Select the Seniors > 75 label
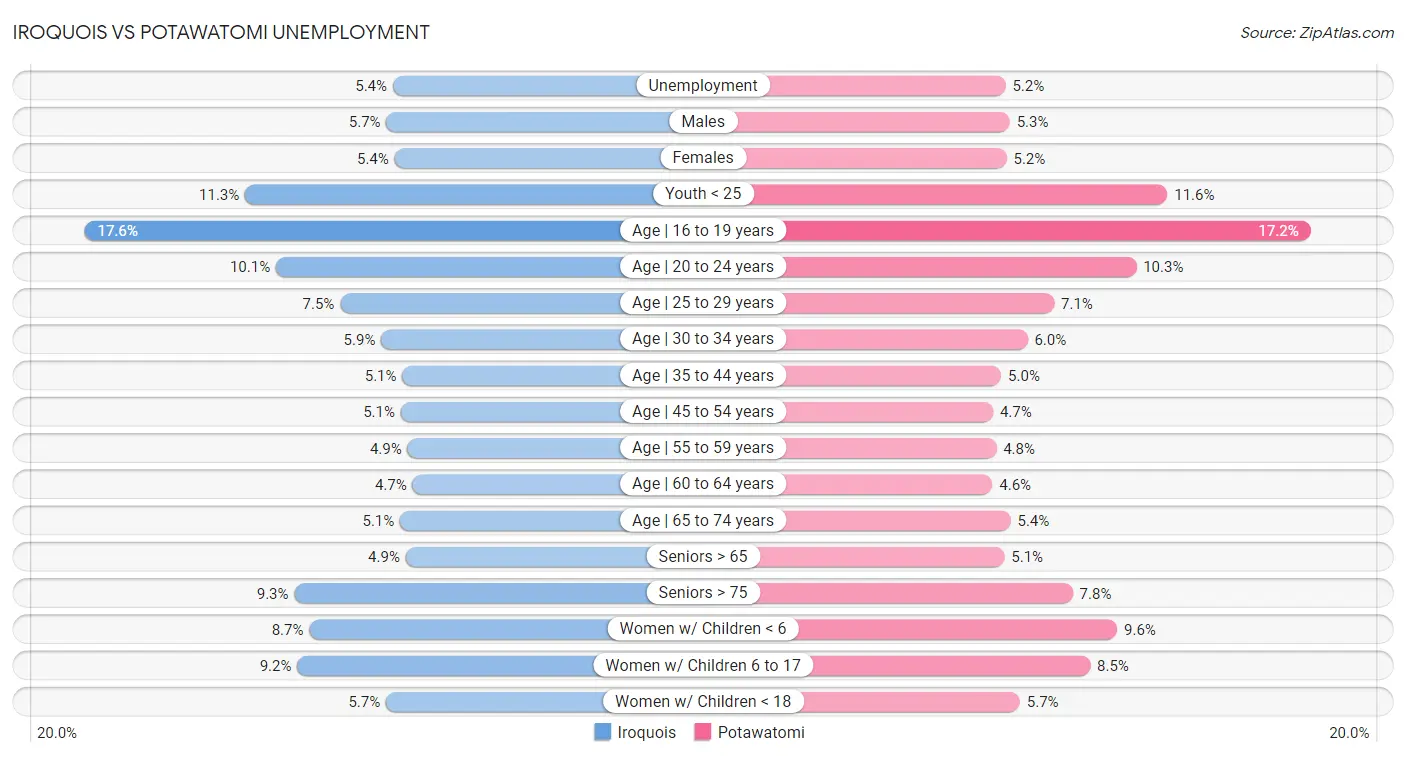1406x757 pixels. tap(703, 593)
